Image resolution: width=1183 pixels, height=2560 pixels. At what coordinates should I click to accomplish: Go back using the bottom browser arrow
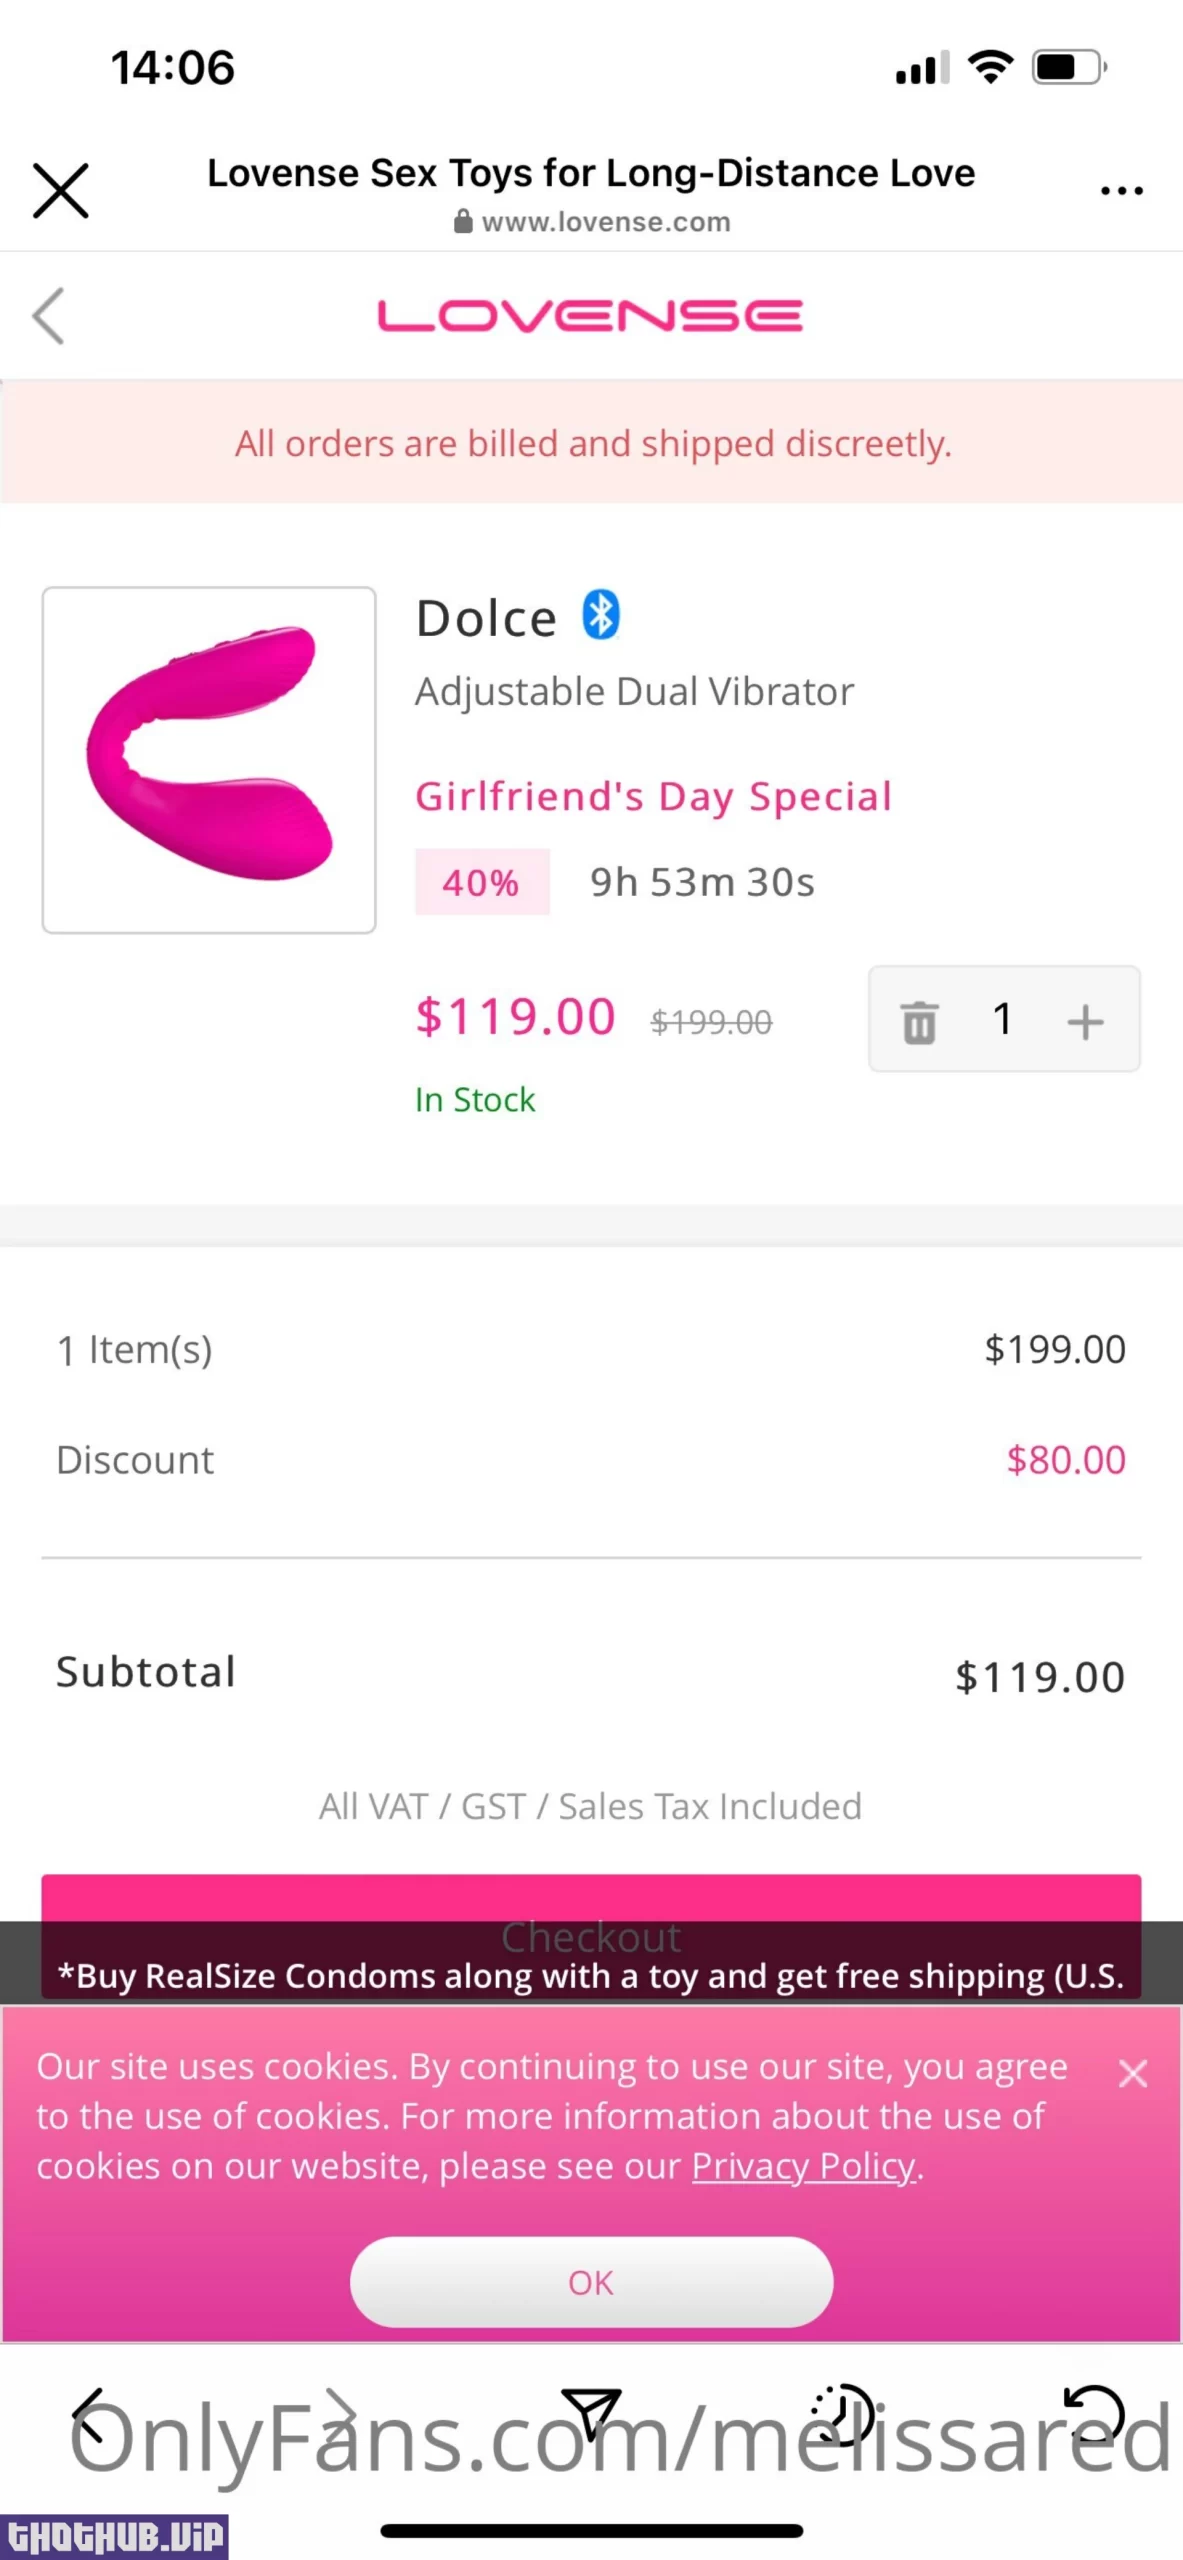coord(90,2416)
